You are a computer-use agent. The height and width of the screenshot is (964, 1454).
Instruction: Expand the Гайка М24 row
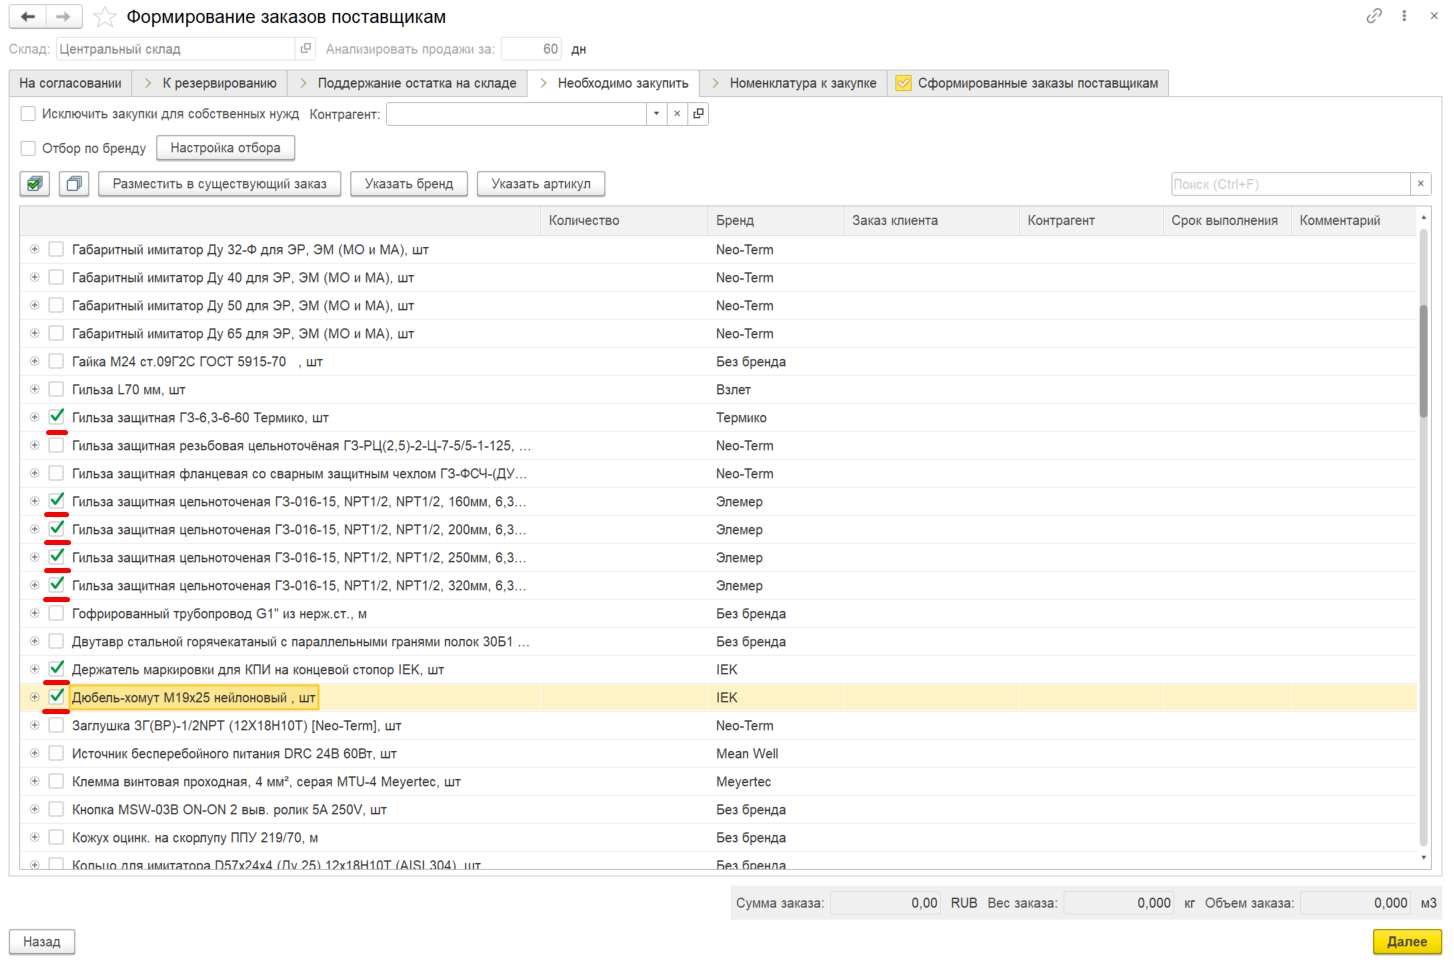[35, 361]
